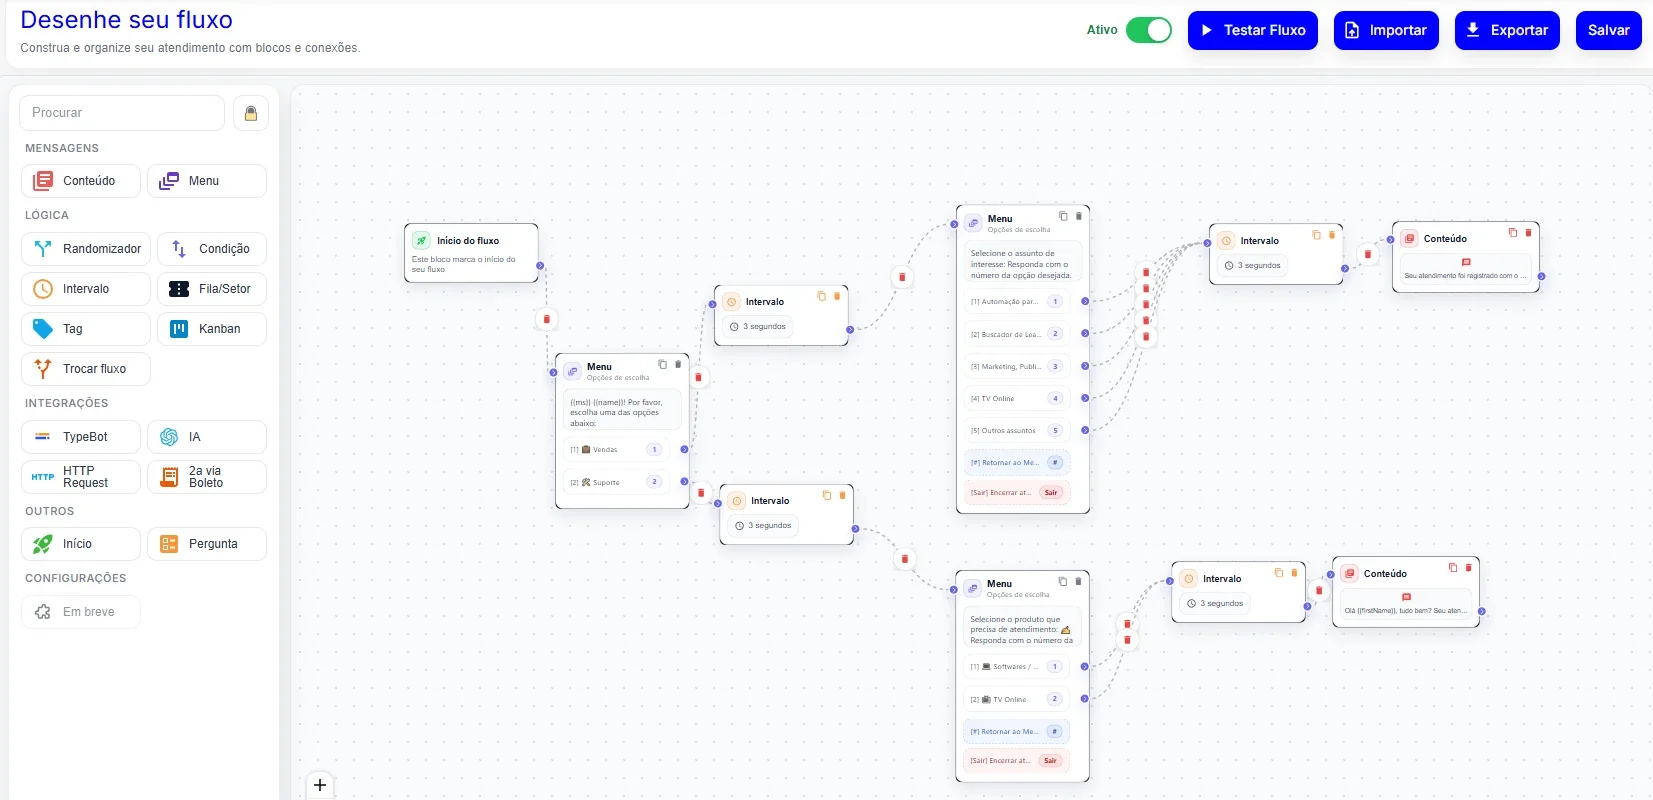Click the lock icon beside search
Image resolution: width=1653 pixels, height=800 pixels.
point(251,113)
